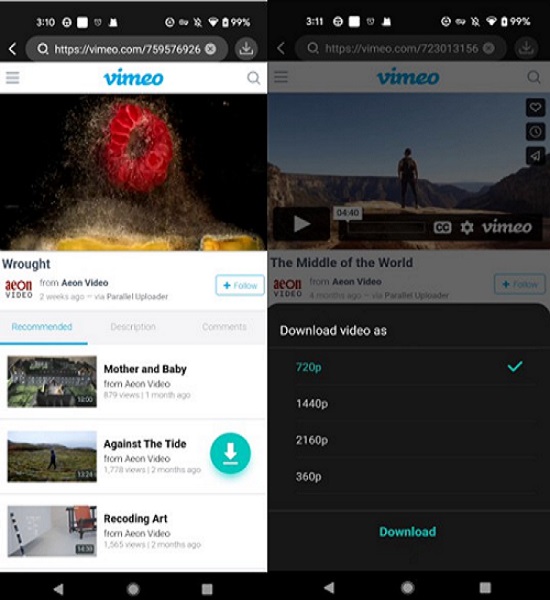Tap Android home button on right phone
Viewport: 550px width, 600px height.
[x=408, y=587]
